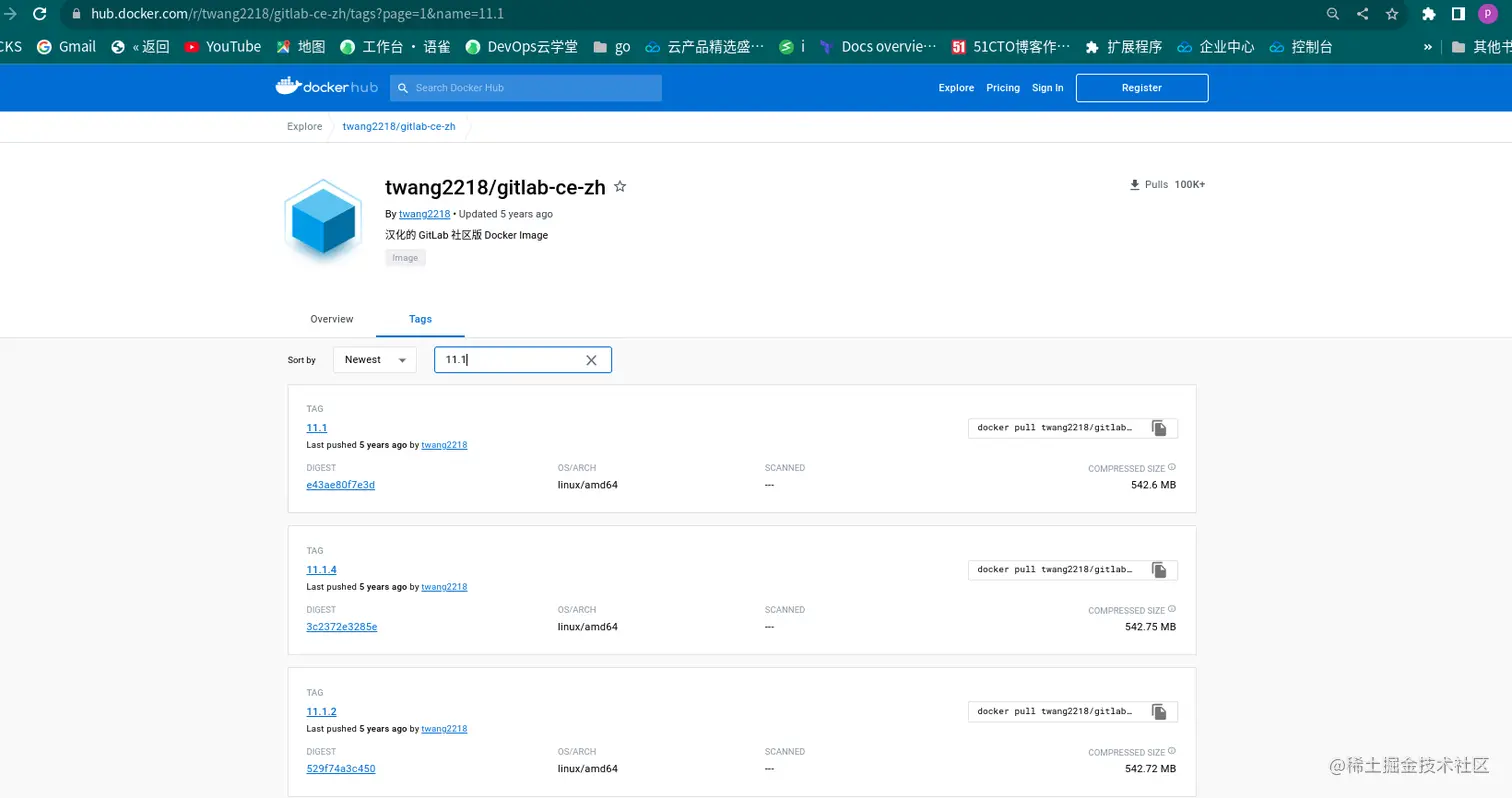Copy the docker pull command for tag 11.1
Screen dimensions: 1512x798
pos(1159,428)
